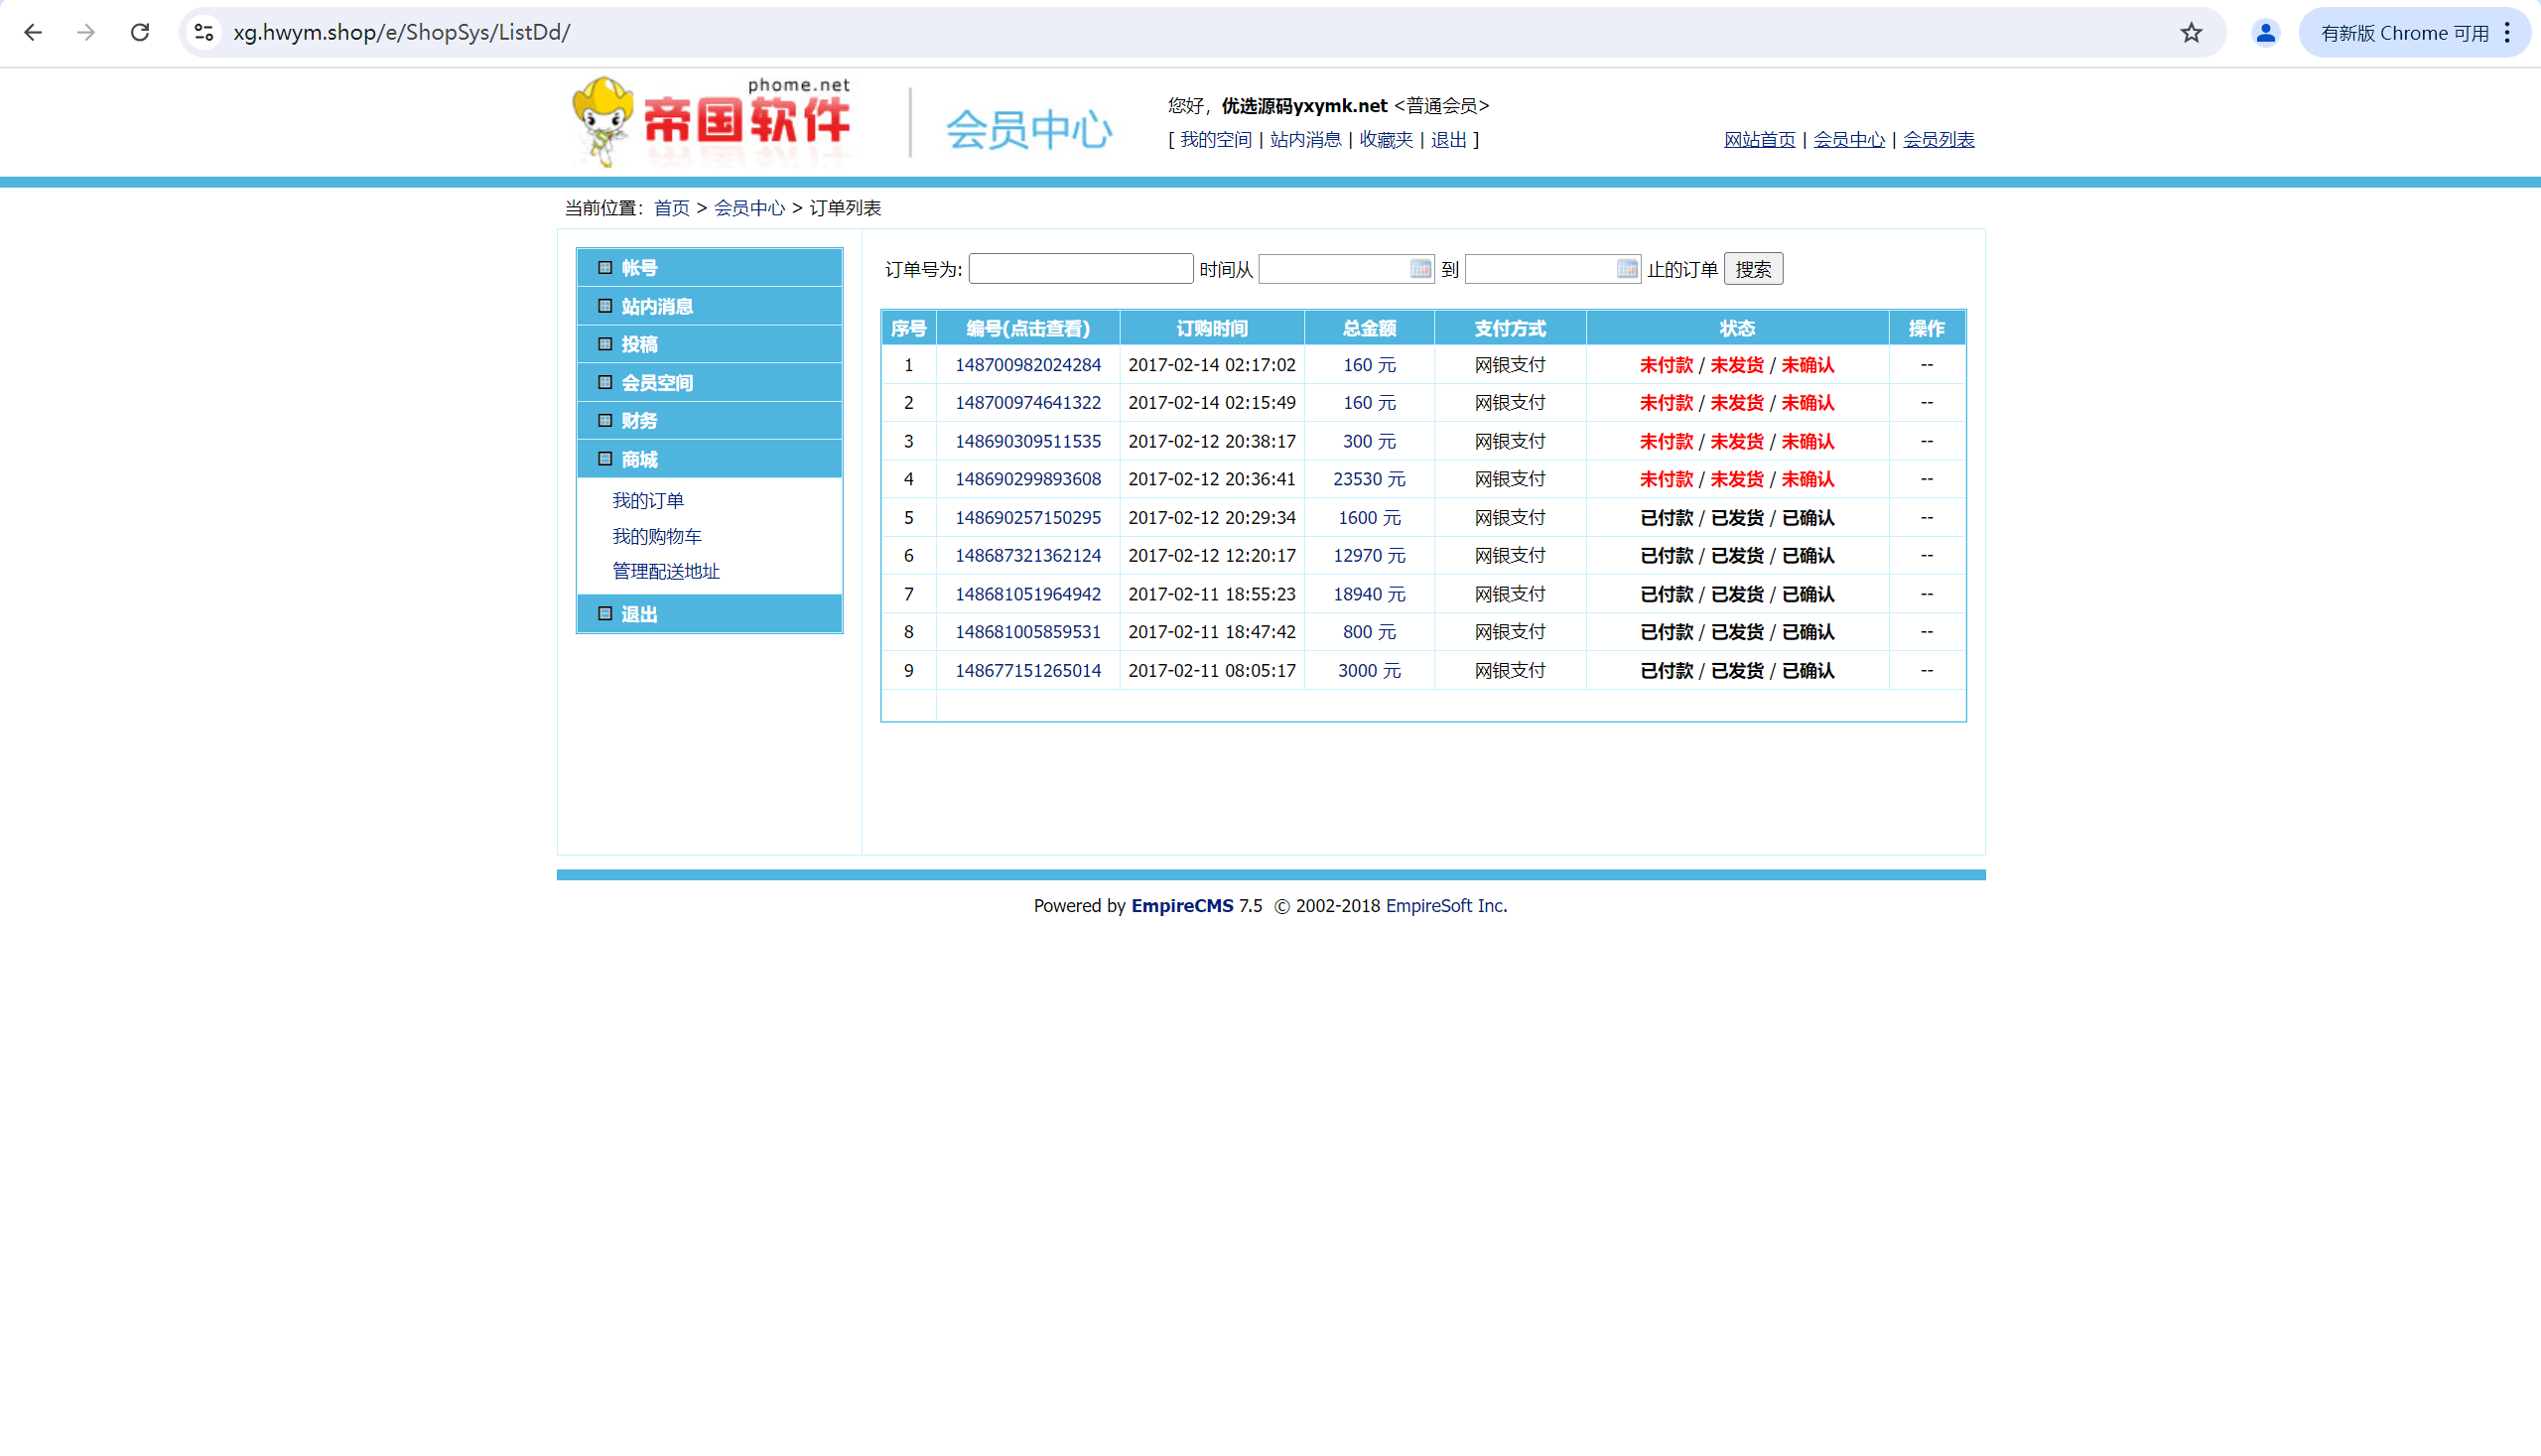Viewport: 2541px width, 1456px height.
Task: Open 会员列表 top-right link
Action: click(x=1938, y=139)
